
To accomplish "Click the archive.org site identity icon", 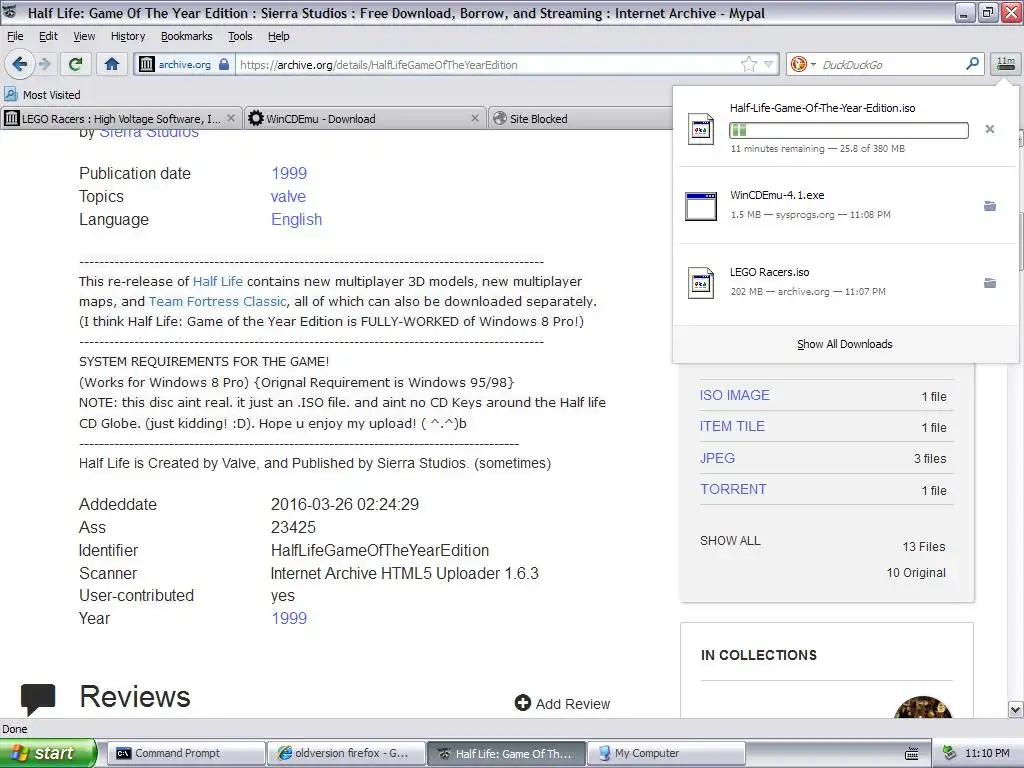I will point(147,64).
